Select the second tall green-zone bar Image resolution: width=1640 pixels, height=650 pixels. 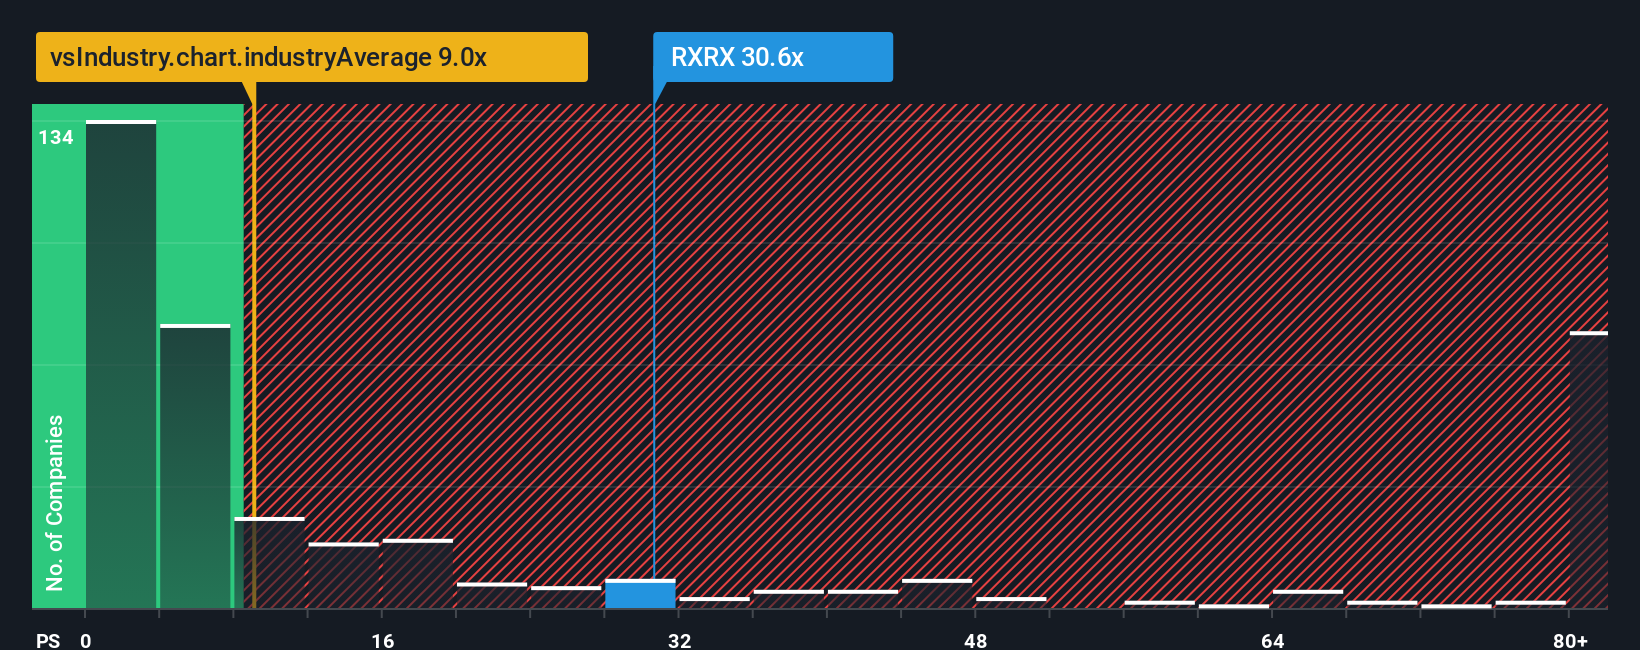[195, 466]
